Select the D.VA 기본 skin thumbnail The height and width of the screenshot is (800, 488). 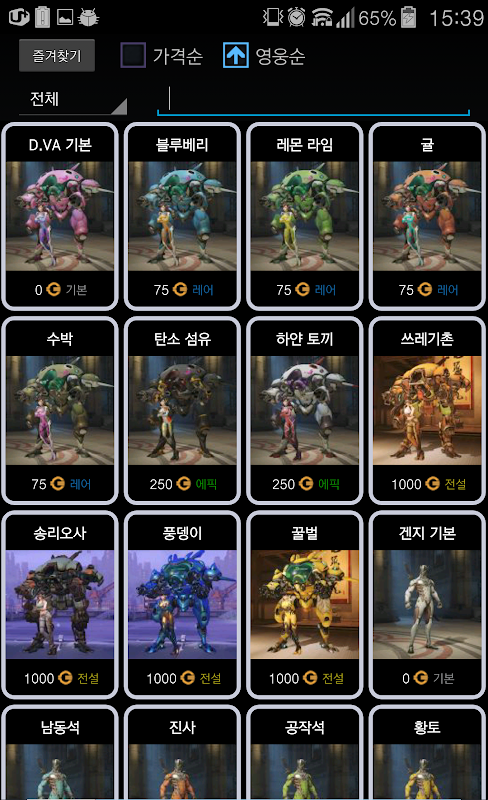pyautogui.click(x=60, y=216)
